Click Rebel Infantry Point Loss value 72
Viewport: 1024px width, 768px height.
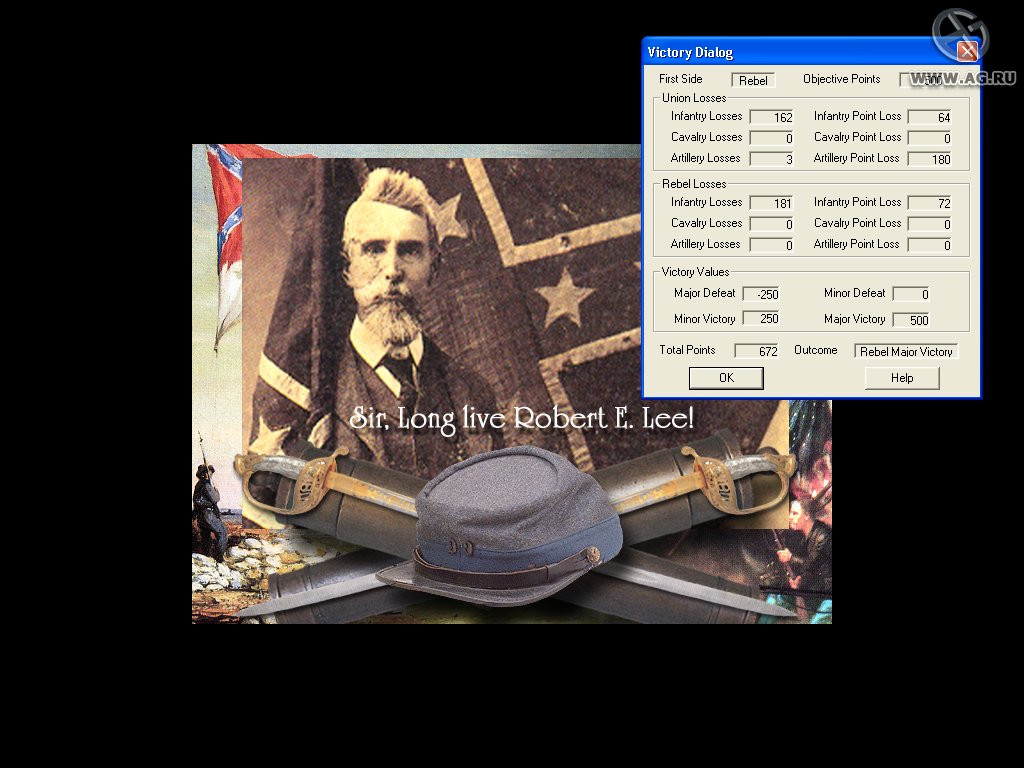click(929, 203)
